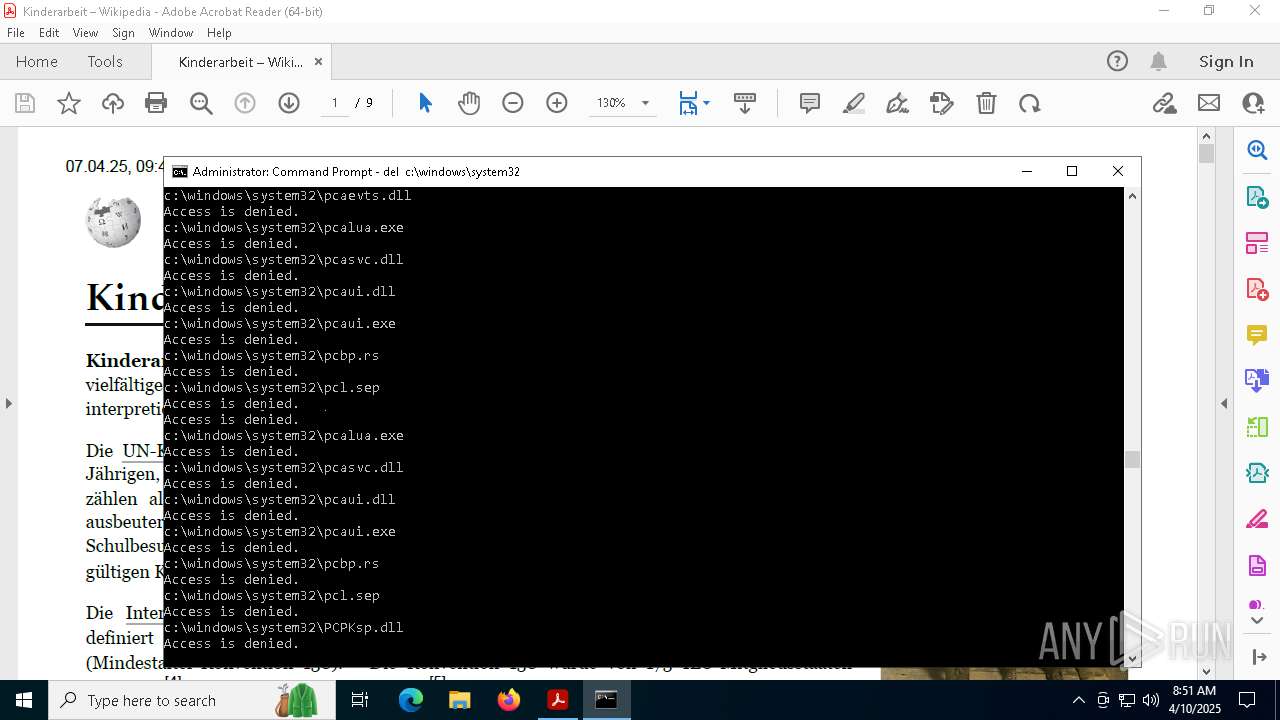
Task: Open Task View on the taskbar
Action: (360, 700)
